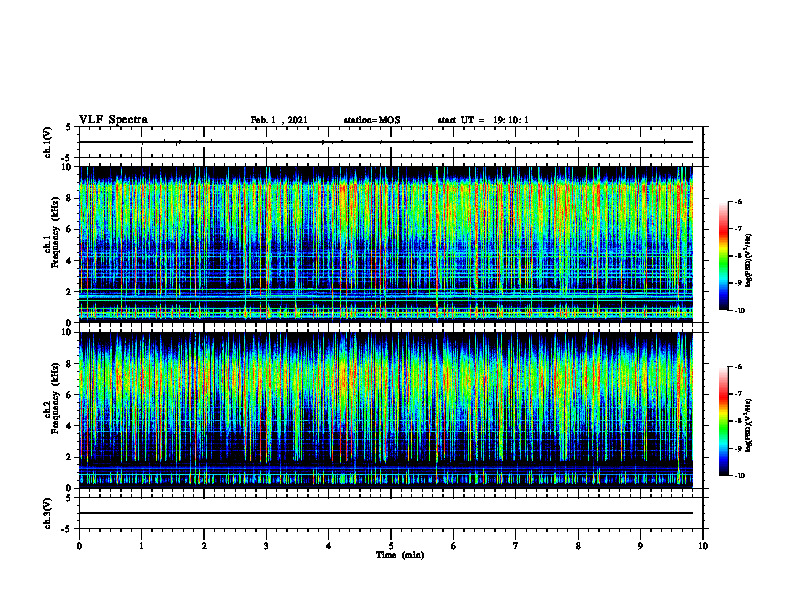Viewport: 792px width, 612px height.
Task: Click the "-10" label on ch.1 color bar
Action: 739,311
